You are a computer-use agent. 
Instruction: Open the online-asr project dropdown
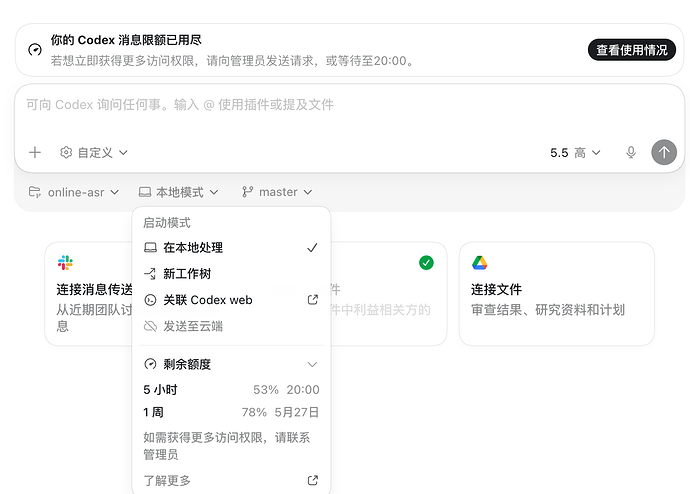73,192
